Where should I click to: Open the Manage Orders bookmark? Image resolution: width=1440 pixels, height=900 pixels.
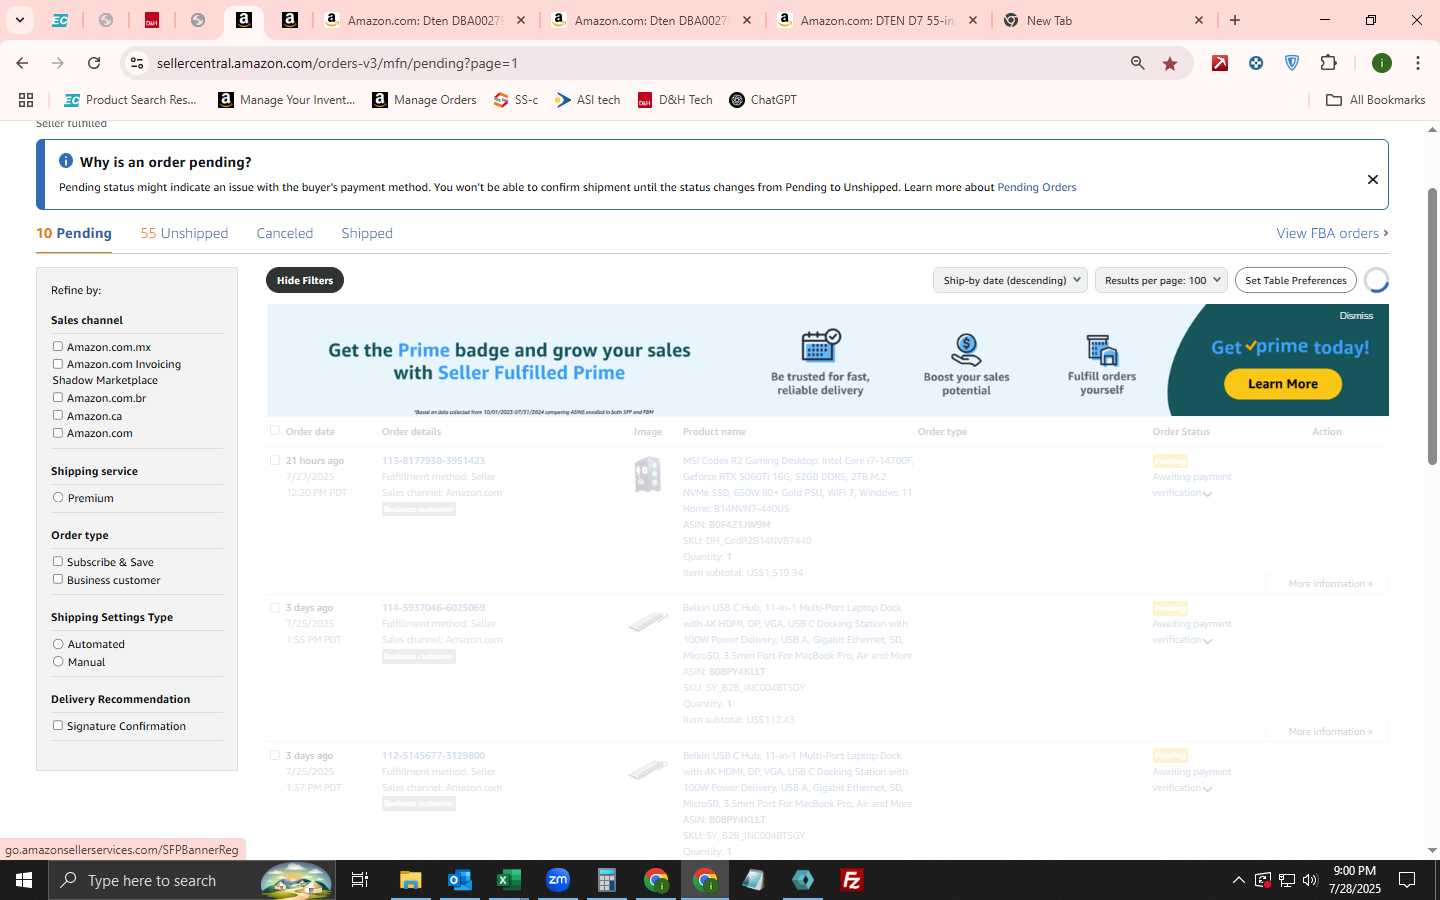point(424,100)
